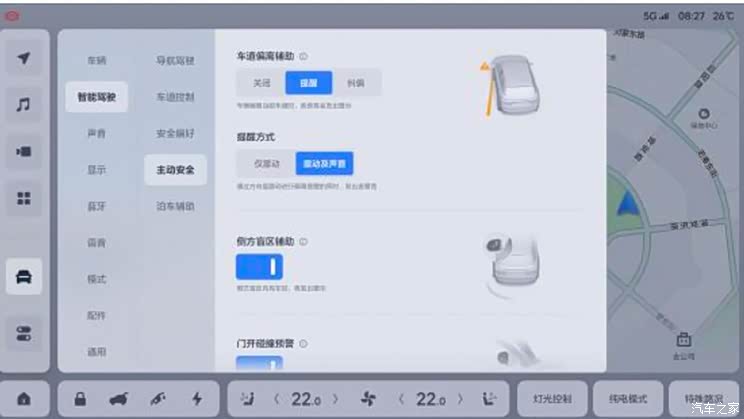
Task: Select the 智能驾驶 settings category
Action: pos(97,97)
